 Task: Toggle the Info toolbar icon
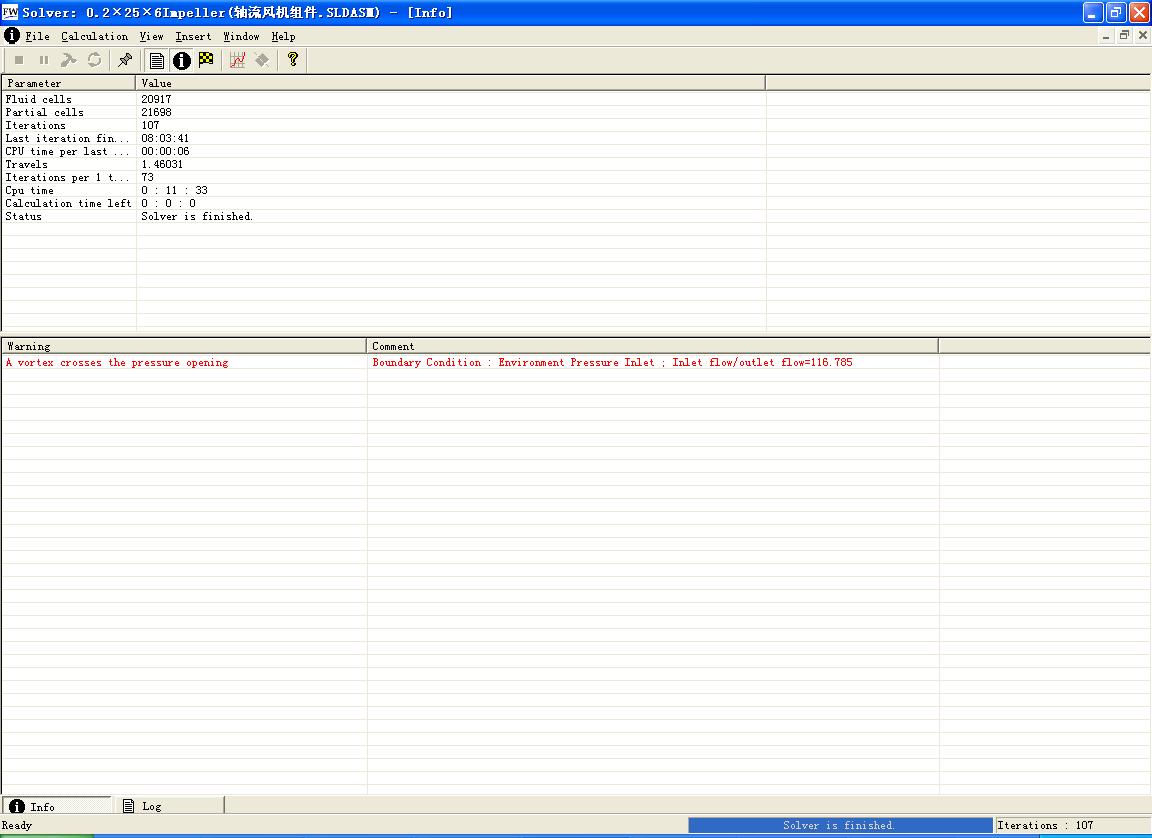pyautogui.click(x=181, y=60)
